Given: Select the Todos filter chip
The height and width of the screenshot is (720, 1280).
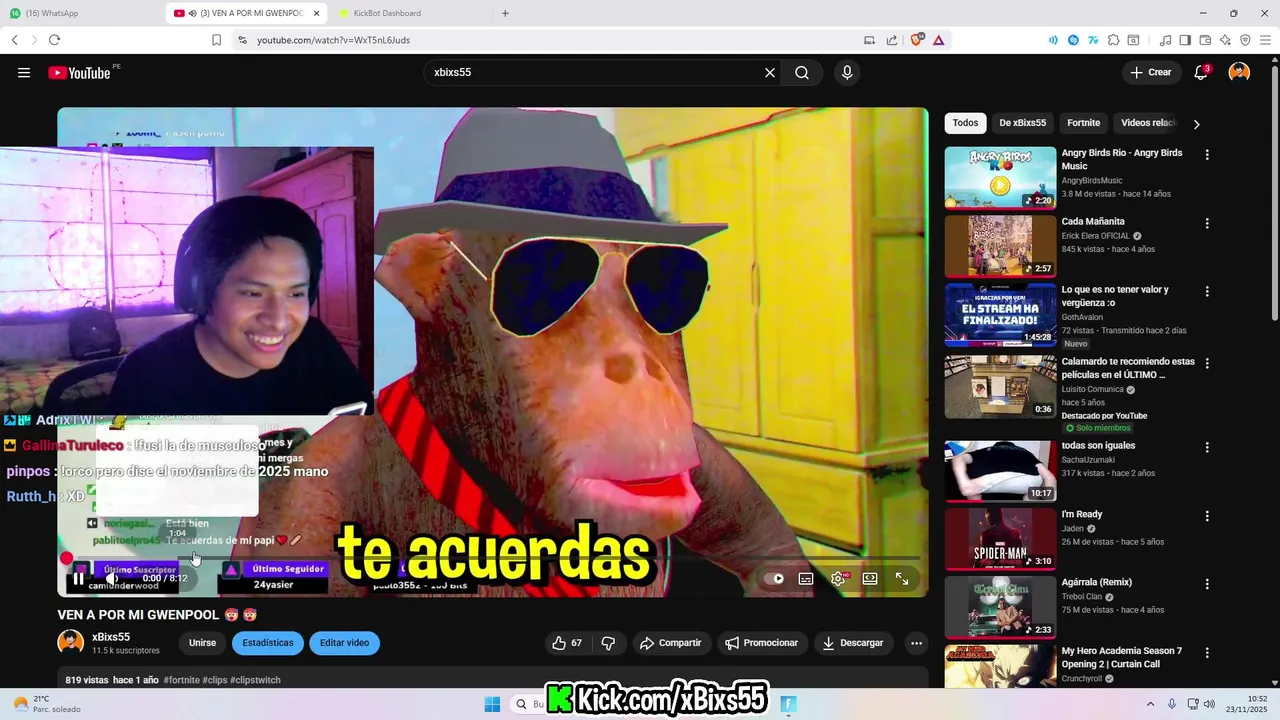Looking at the screenshot, I should (x=966, y=123).
